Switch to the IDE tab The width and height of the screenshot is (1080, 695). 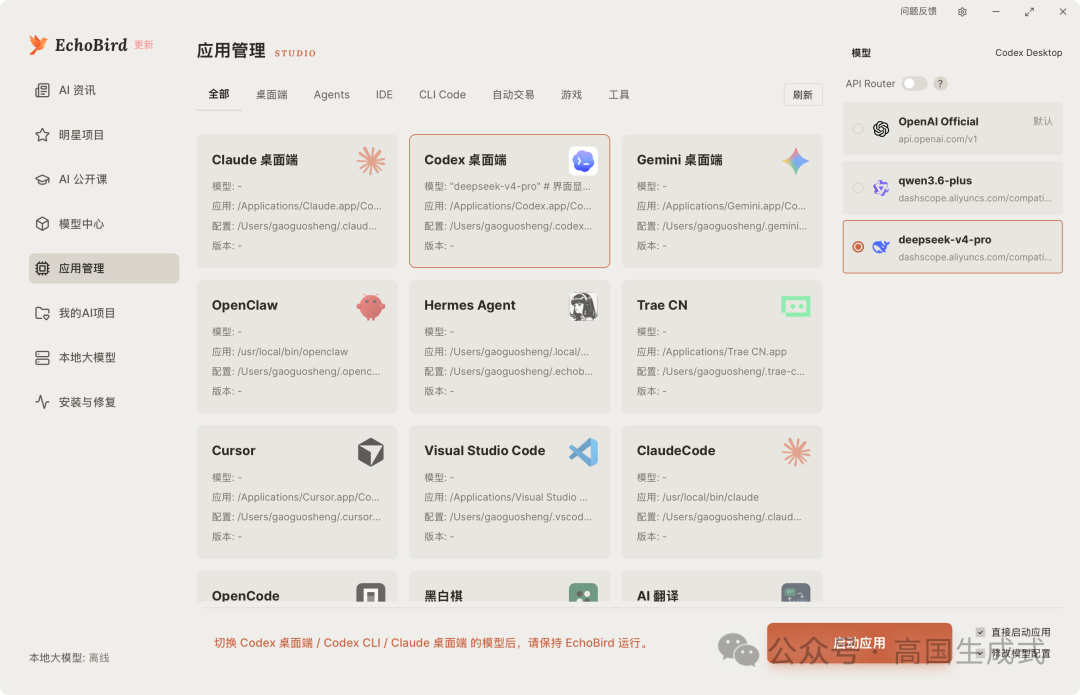(384, 95)
